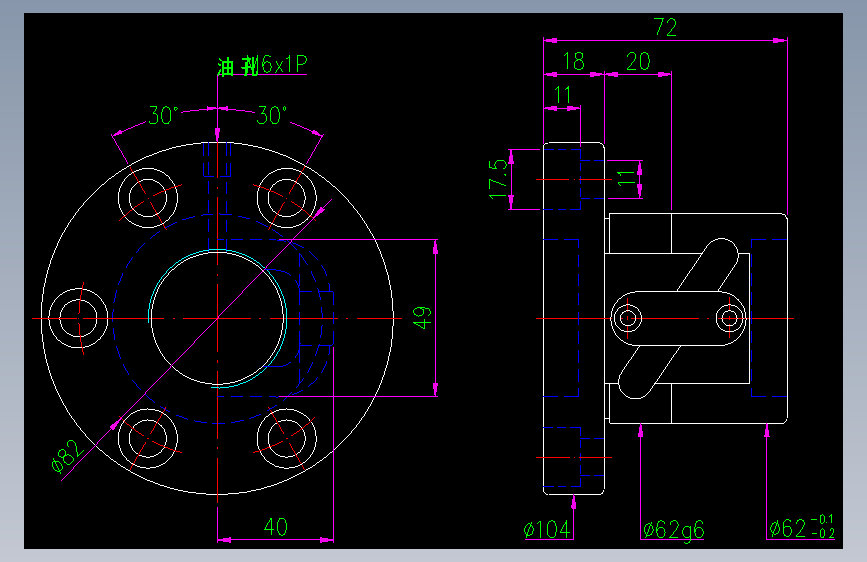Click the ø62 -0.1 -0.2 dimension text
Screen dimensions: 867x562
pos(801,527)
